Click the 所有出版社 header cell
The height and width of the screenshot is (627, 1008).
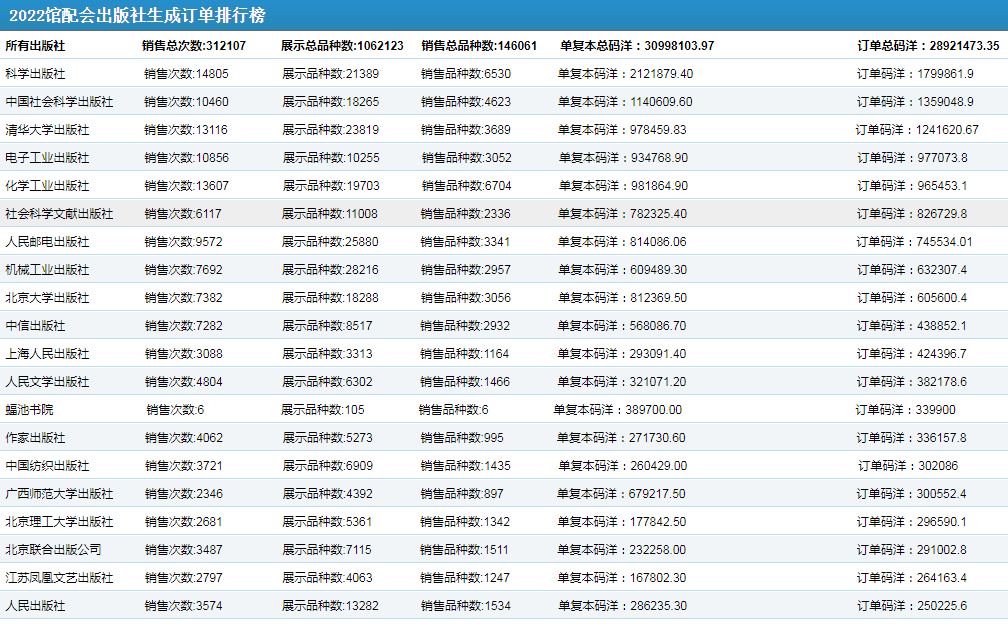point(35,46)
